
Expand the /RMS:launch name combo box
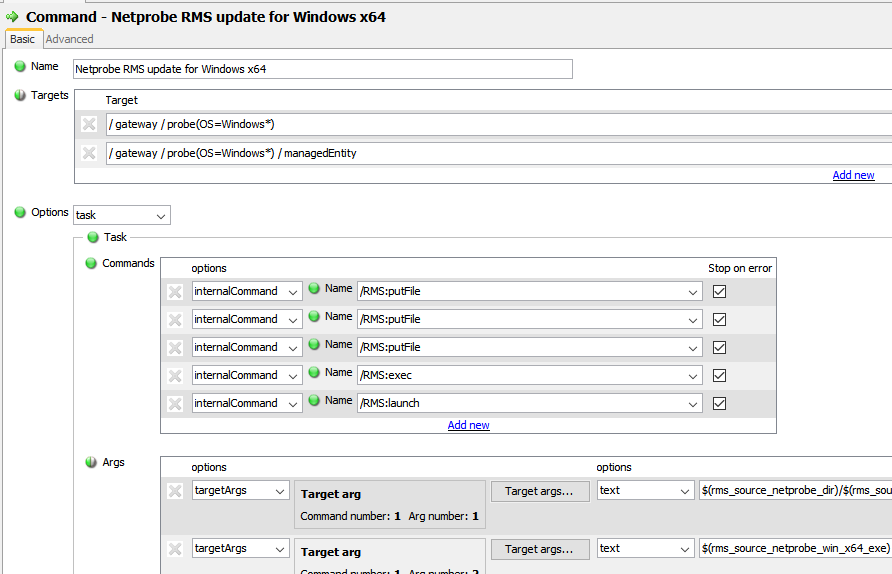point(692,404)
